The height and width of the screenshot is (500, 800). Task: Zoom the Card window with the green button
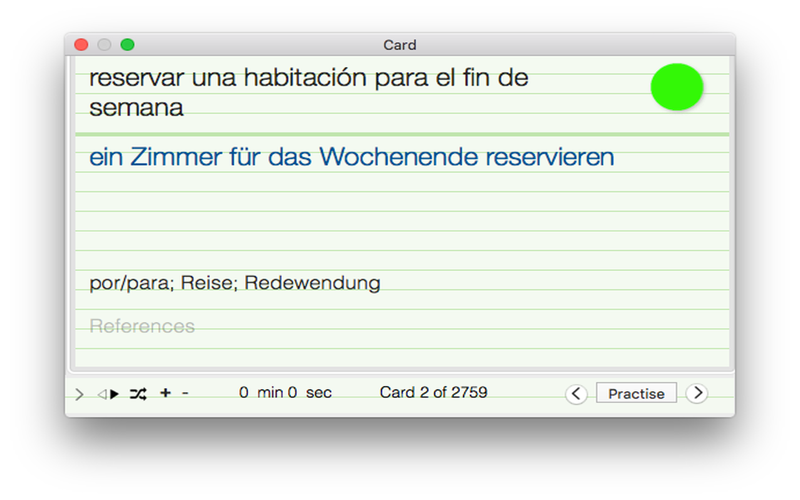(128, 45)
